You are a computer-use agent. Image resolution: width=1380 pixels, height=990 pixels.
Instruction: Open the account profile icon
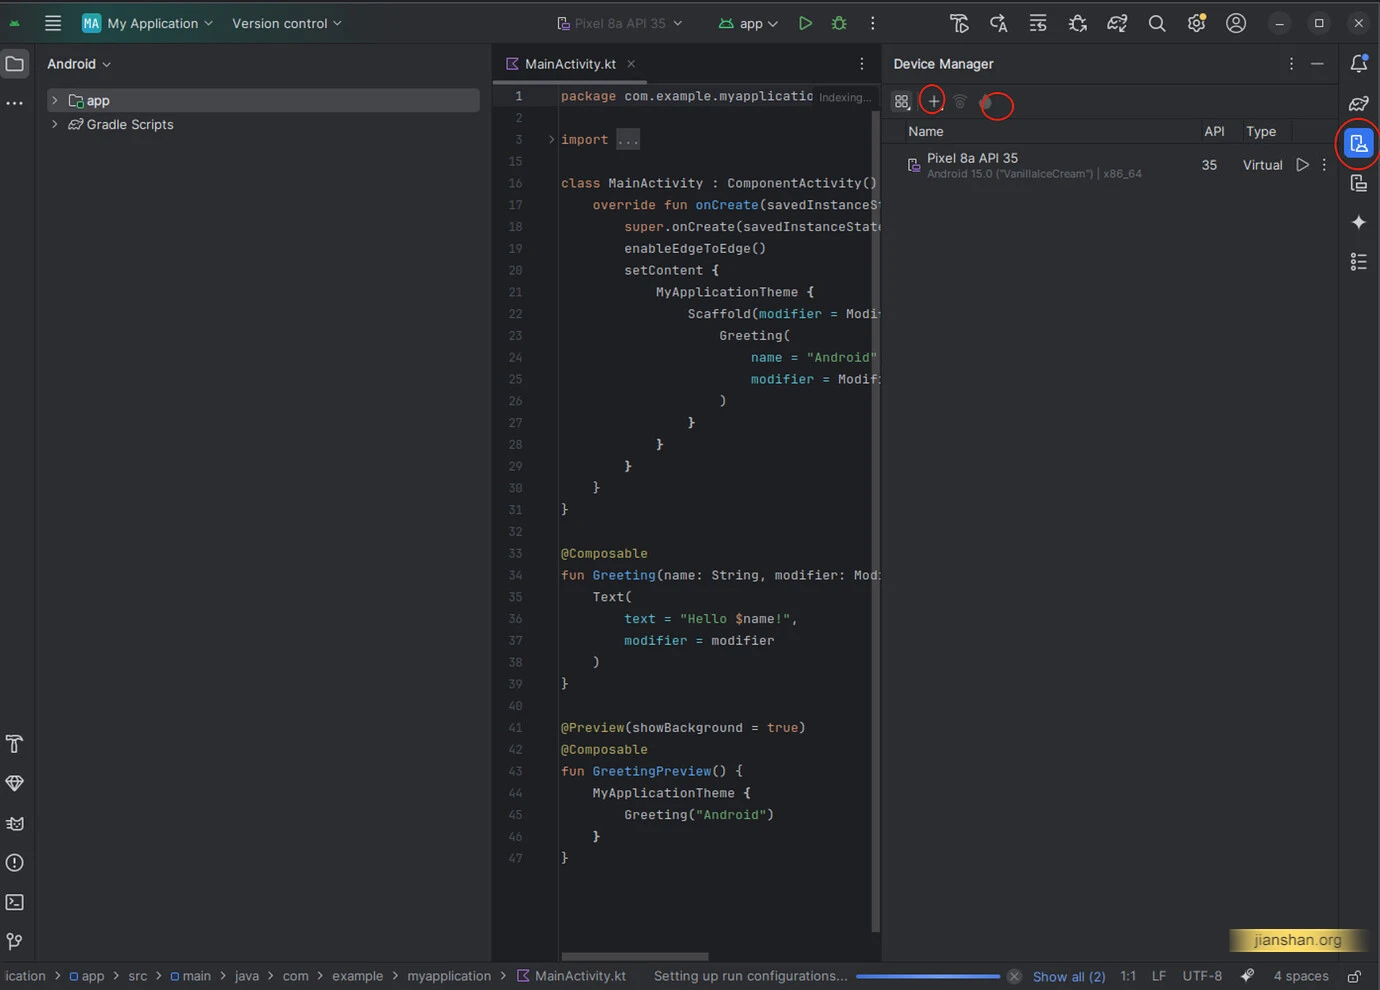[x=1236, y=23]
